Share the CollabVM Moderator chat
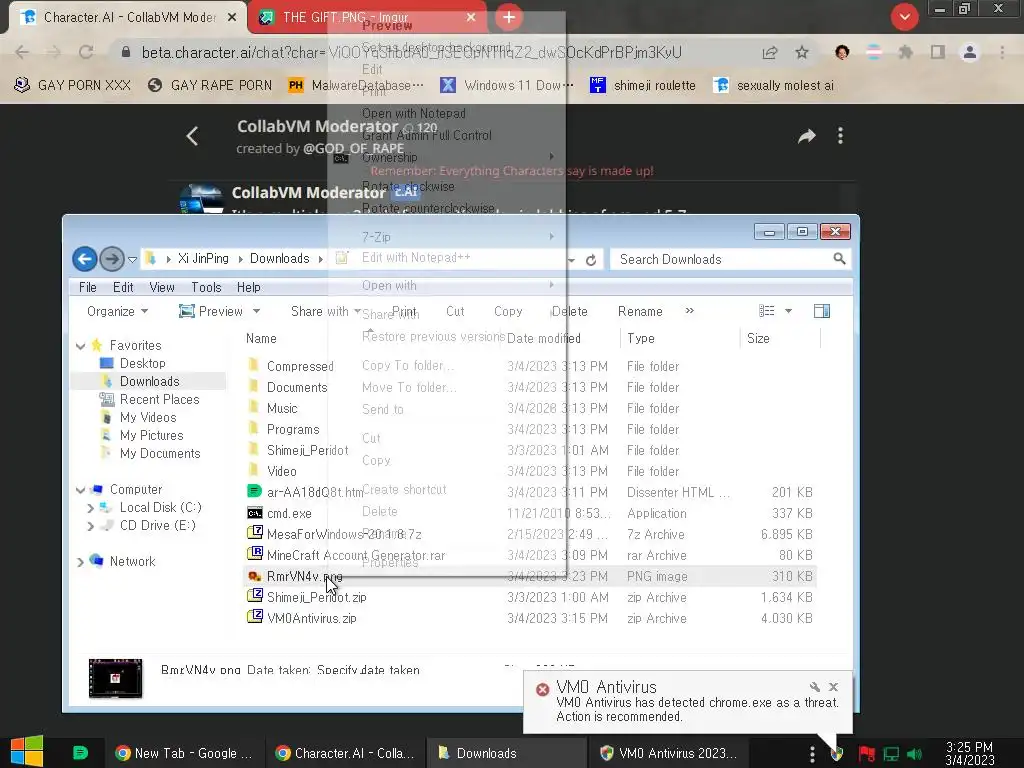The image size is (1024, 768). click(807, 136)
